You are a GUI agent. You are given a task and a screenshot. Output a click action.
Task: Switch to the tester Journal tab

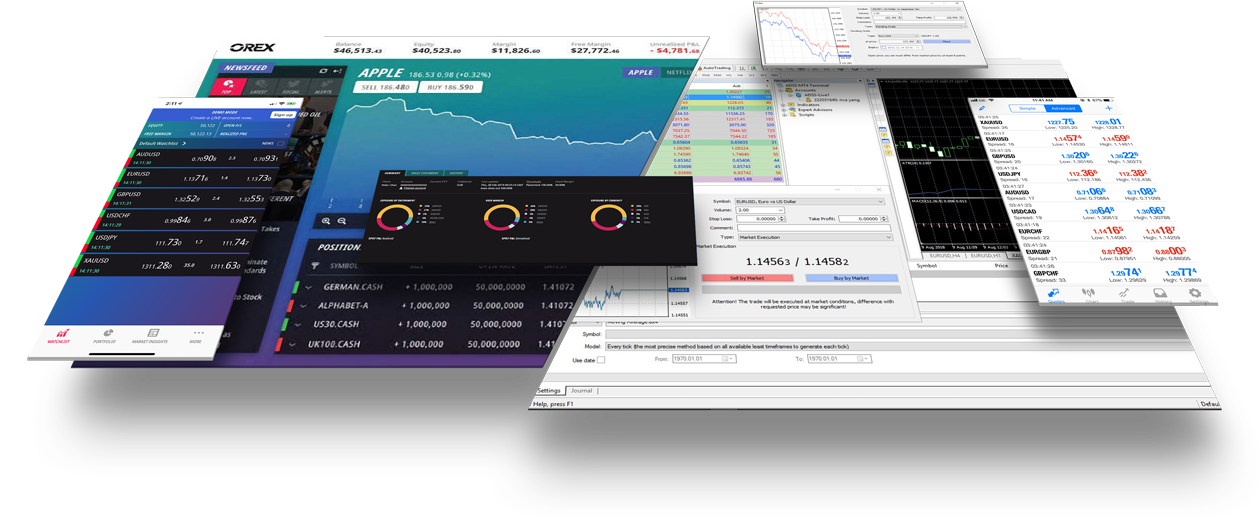tap(581, 390)
